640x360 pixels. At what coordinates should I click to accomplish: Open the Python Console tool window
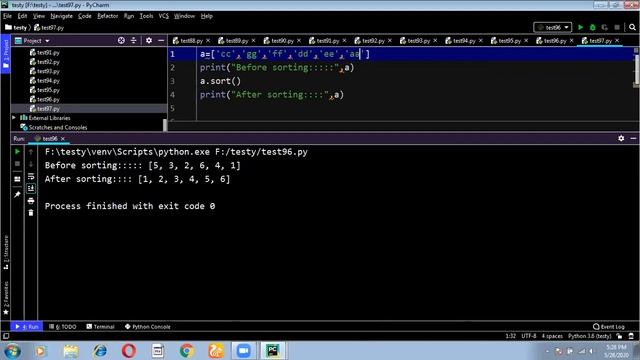coord(147,327)
